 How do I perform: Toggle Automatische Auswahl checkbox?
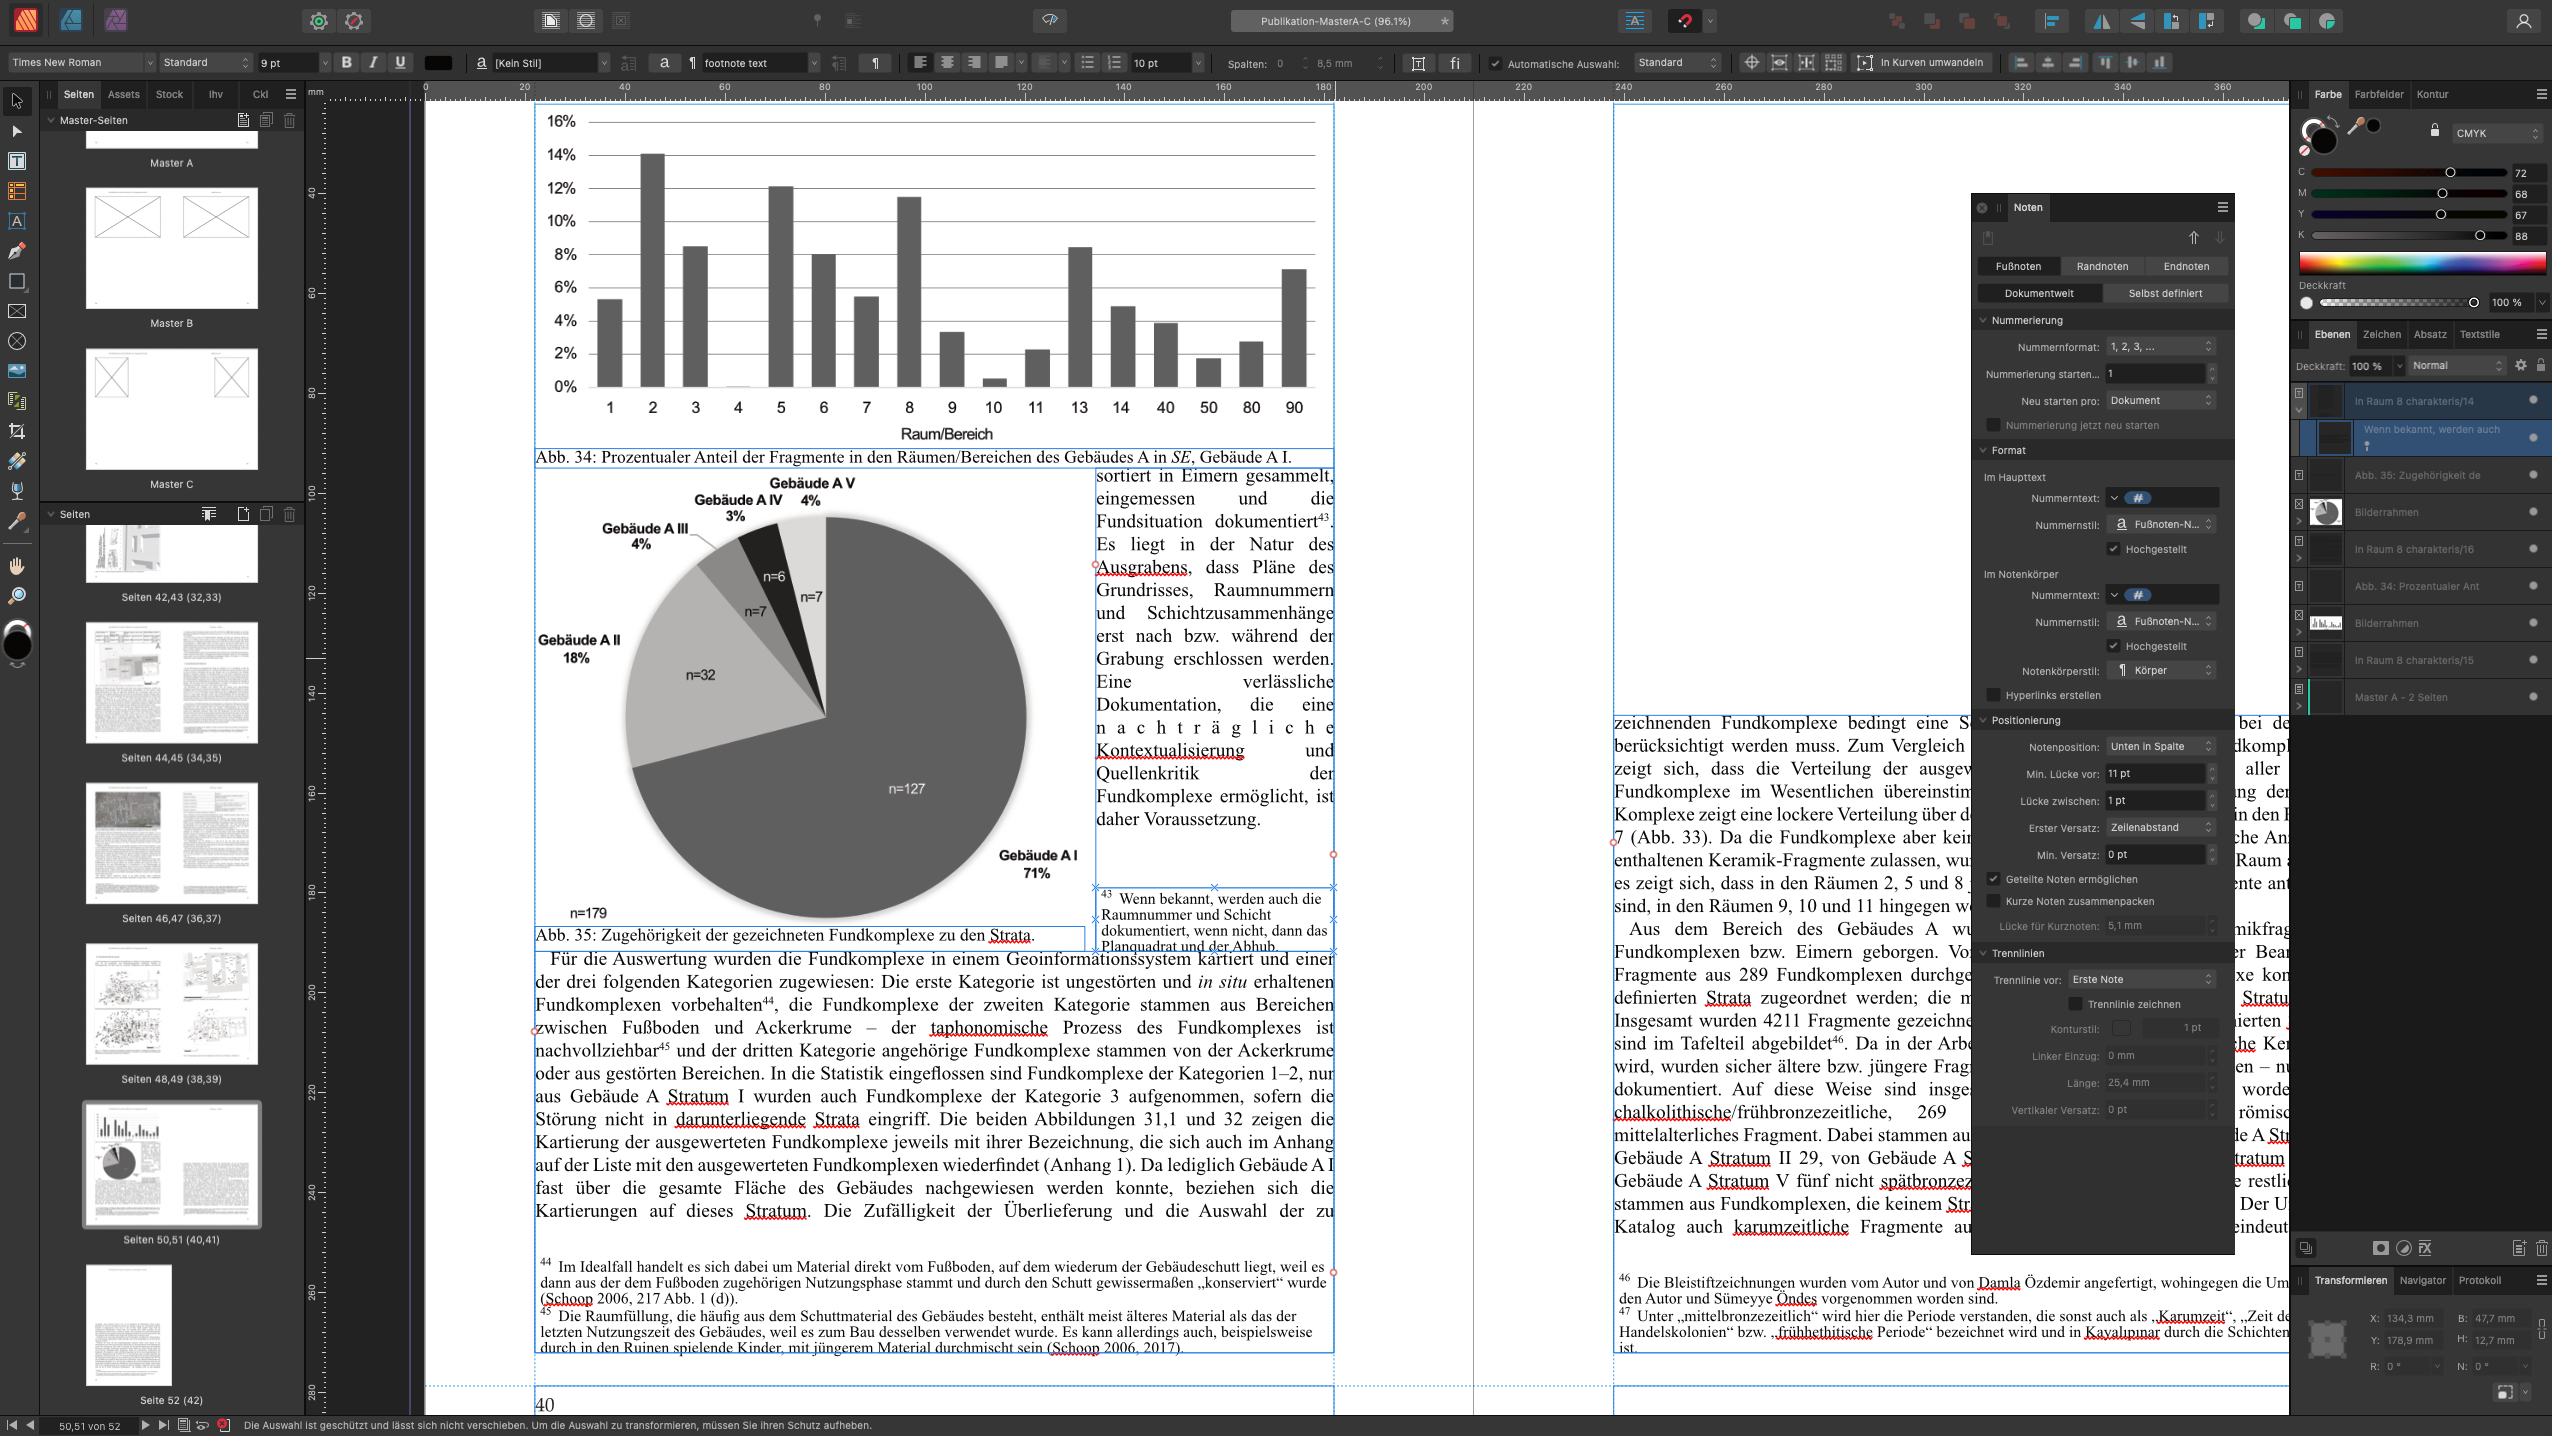click(x=1495, y=64)
